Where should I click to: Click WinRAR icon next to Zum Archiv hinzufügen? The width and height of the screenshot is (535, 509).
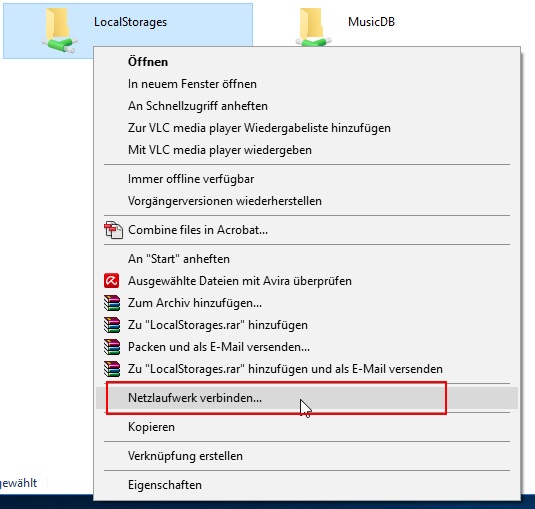click(112, 303)
